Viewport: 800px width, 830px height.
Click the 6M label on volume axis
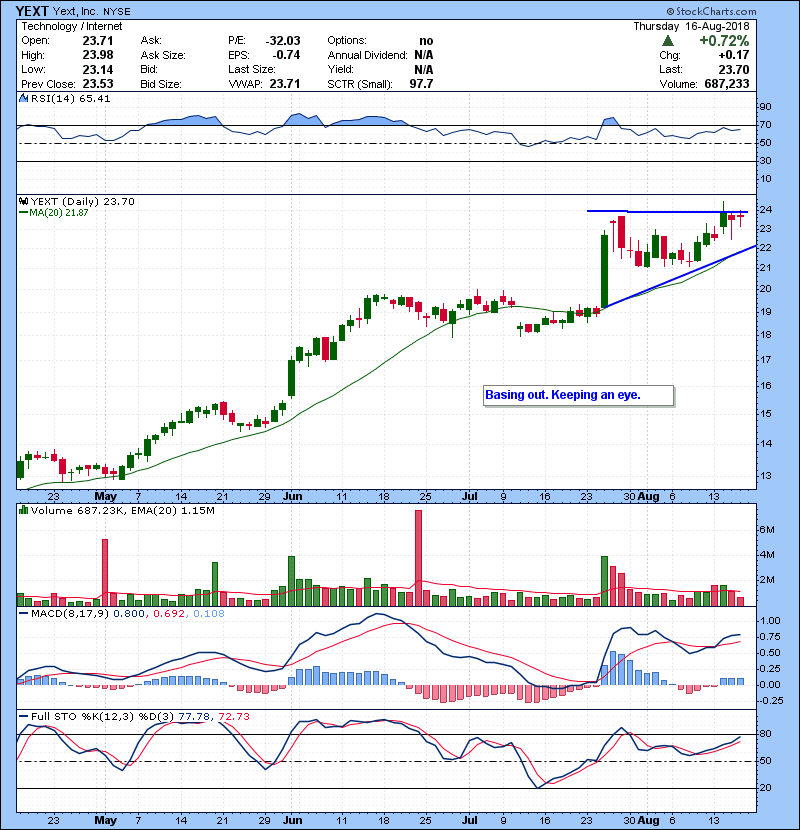tap(767, 530)
